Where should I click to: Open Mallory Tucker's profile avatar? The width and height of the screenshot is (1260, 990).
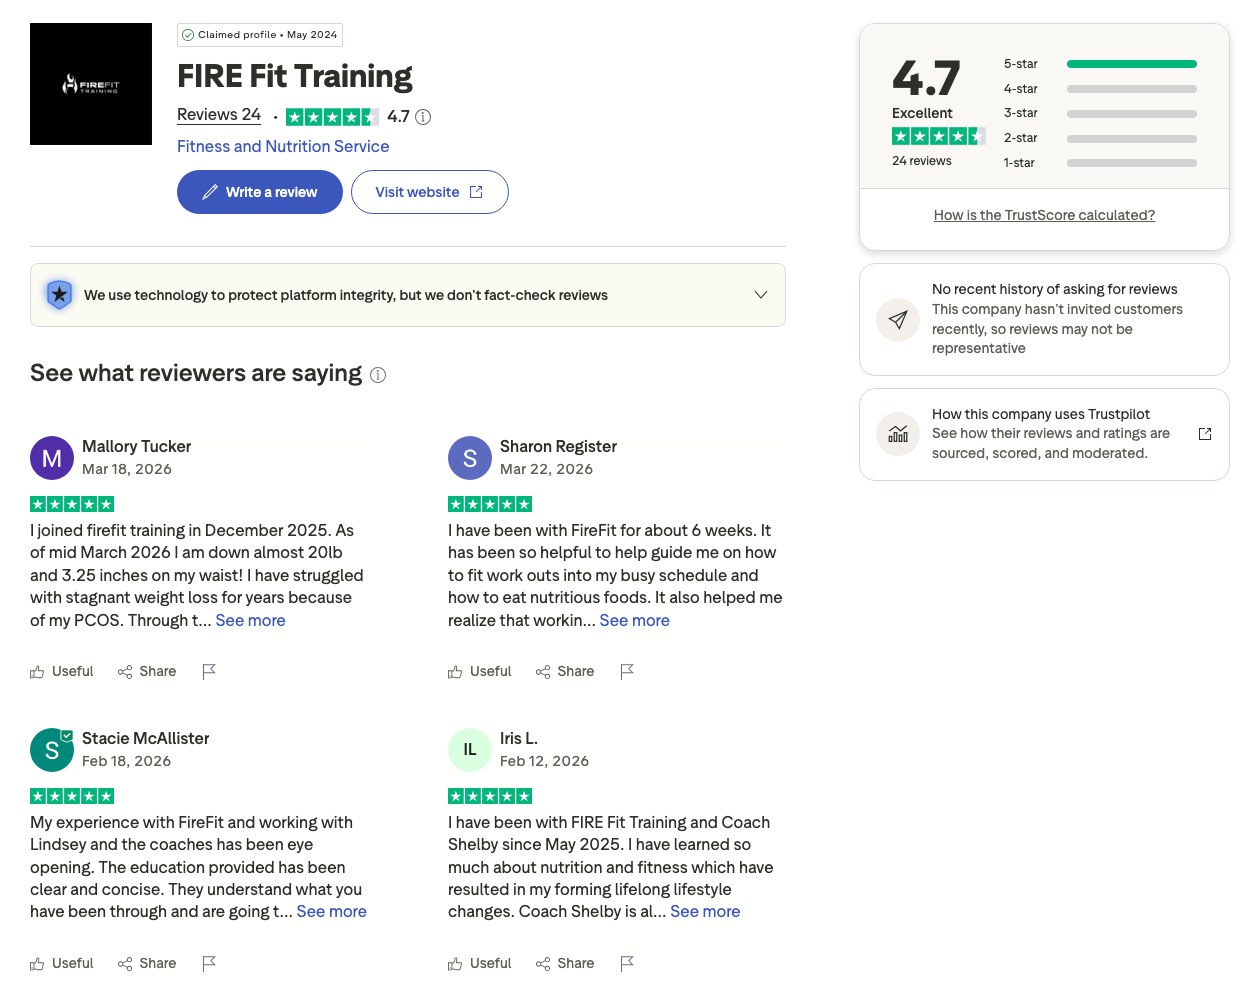click(52, 458)
